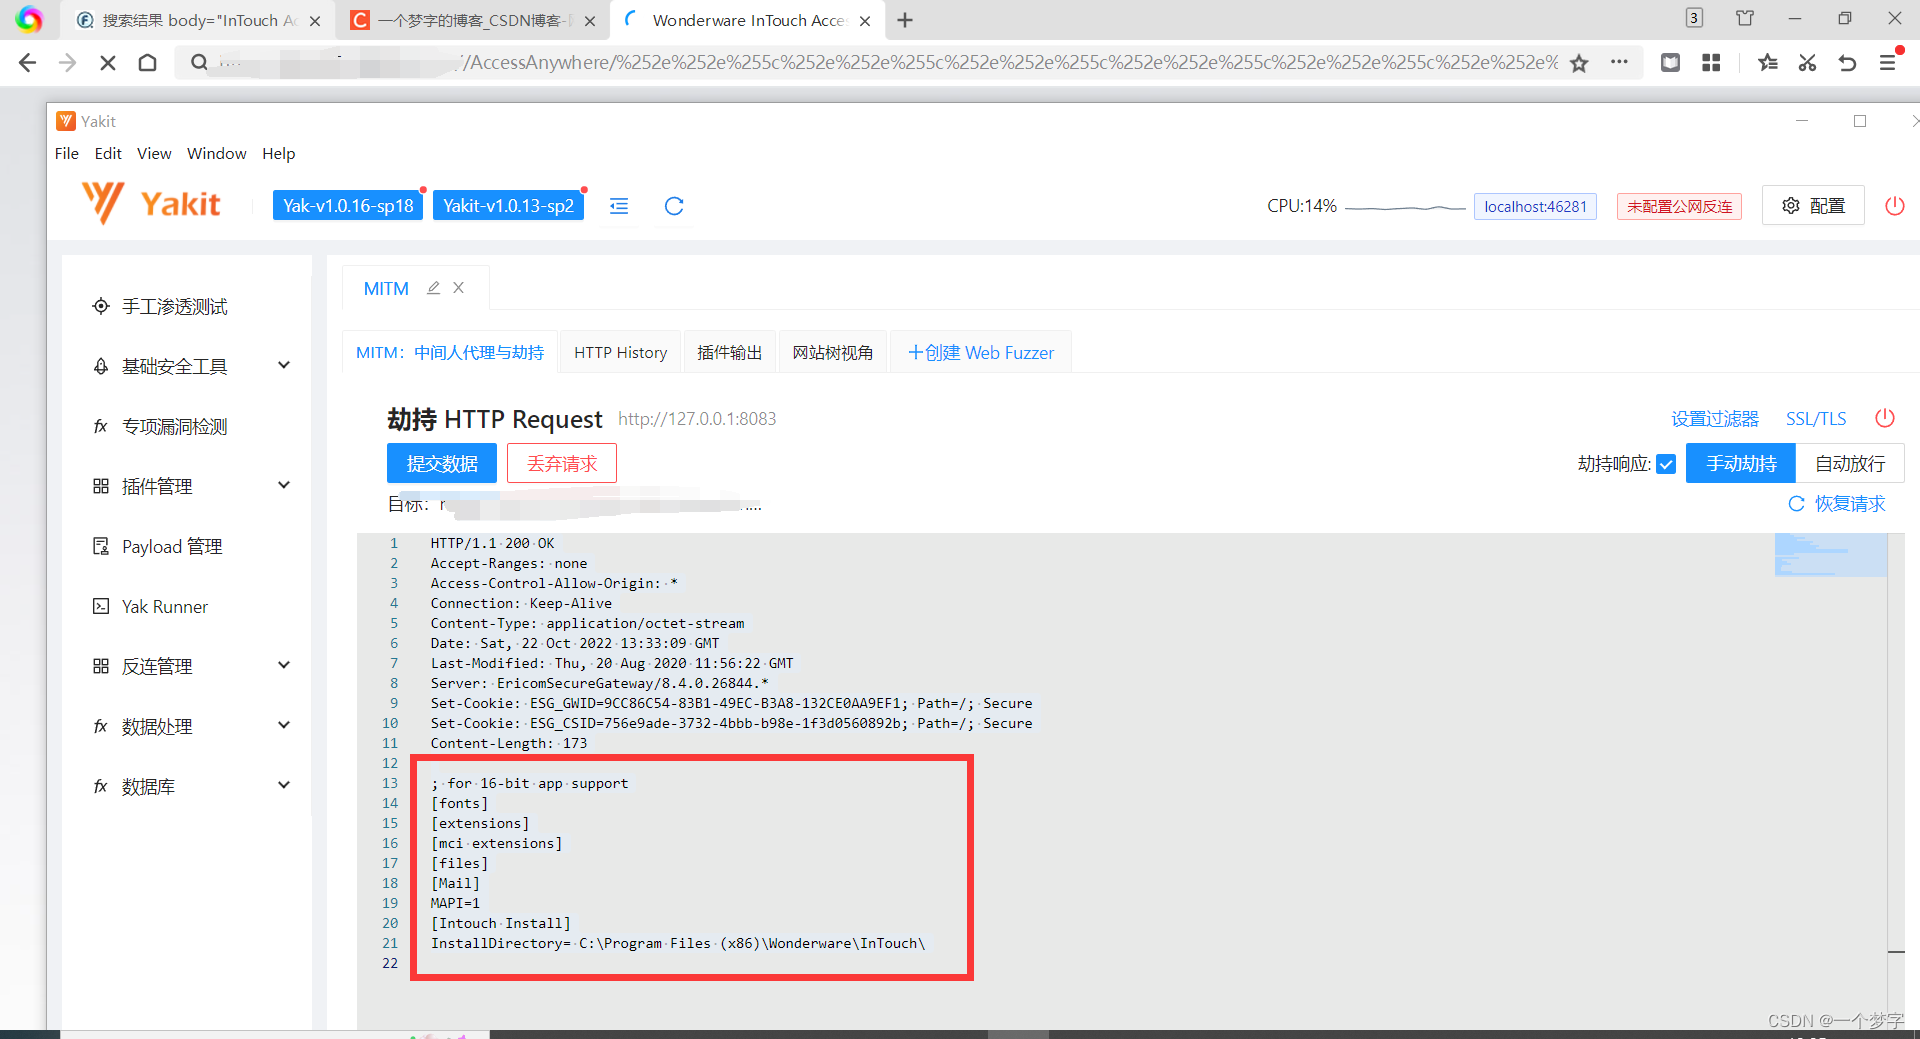Open the HTTP History tab
Image resolution: width=1920 pixels, height=1039 pixels.
pos(620,353)
